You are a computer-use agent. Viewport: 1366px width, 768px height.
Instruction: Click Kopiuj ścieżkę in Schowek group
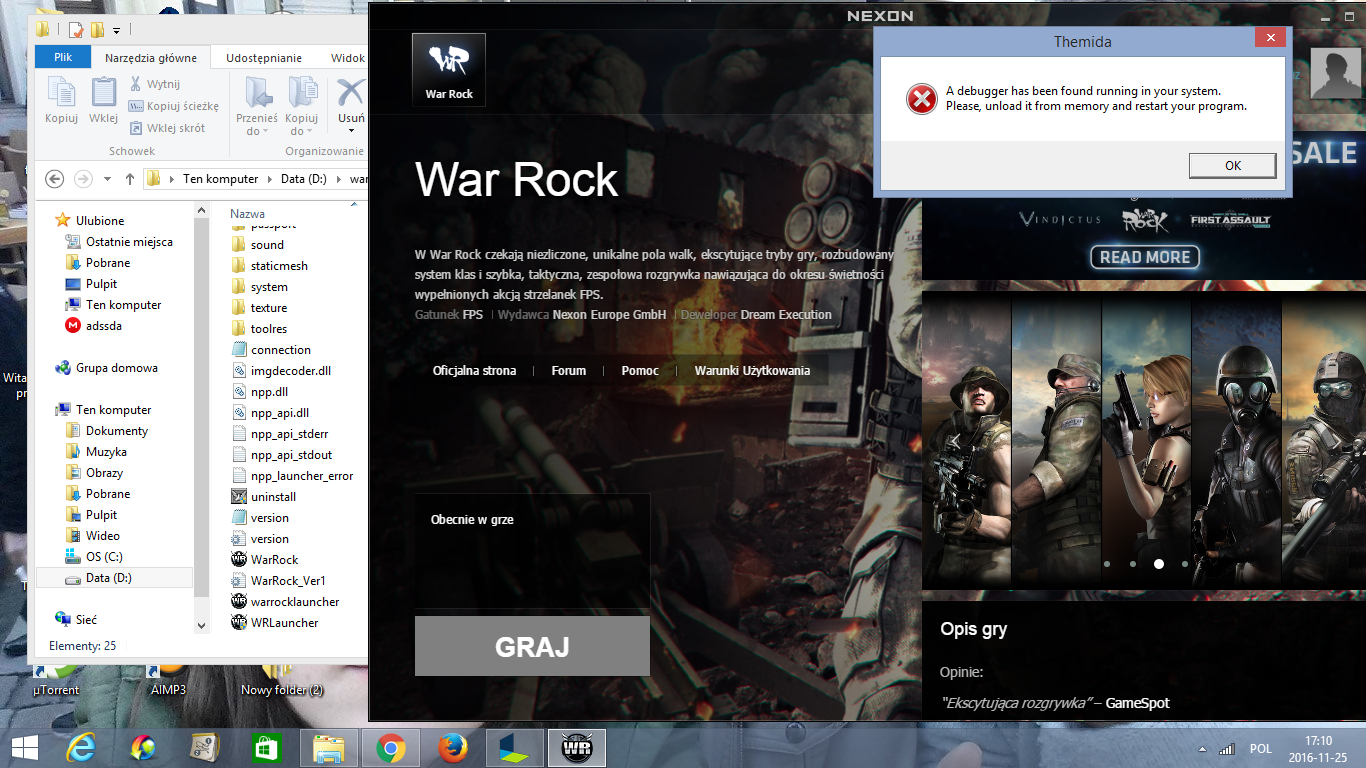tap(174, 106)
